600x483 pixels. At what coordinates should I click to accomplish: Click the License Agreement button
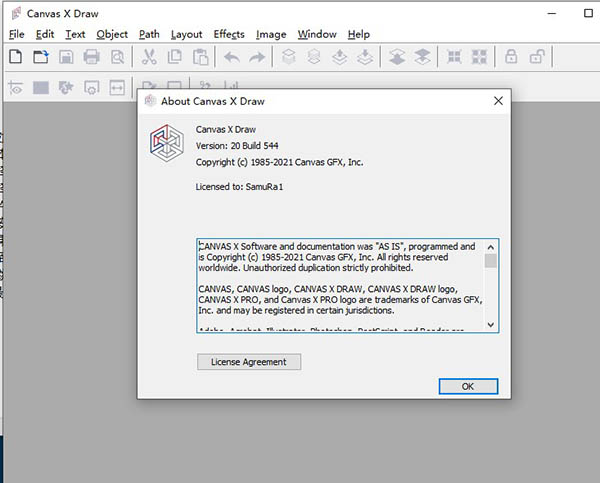tap(249, 362)
